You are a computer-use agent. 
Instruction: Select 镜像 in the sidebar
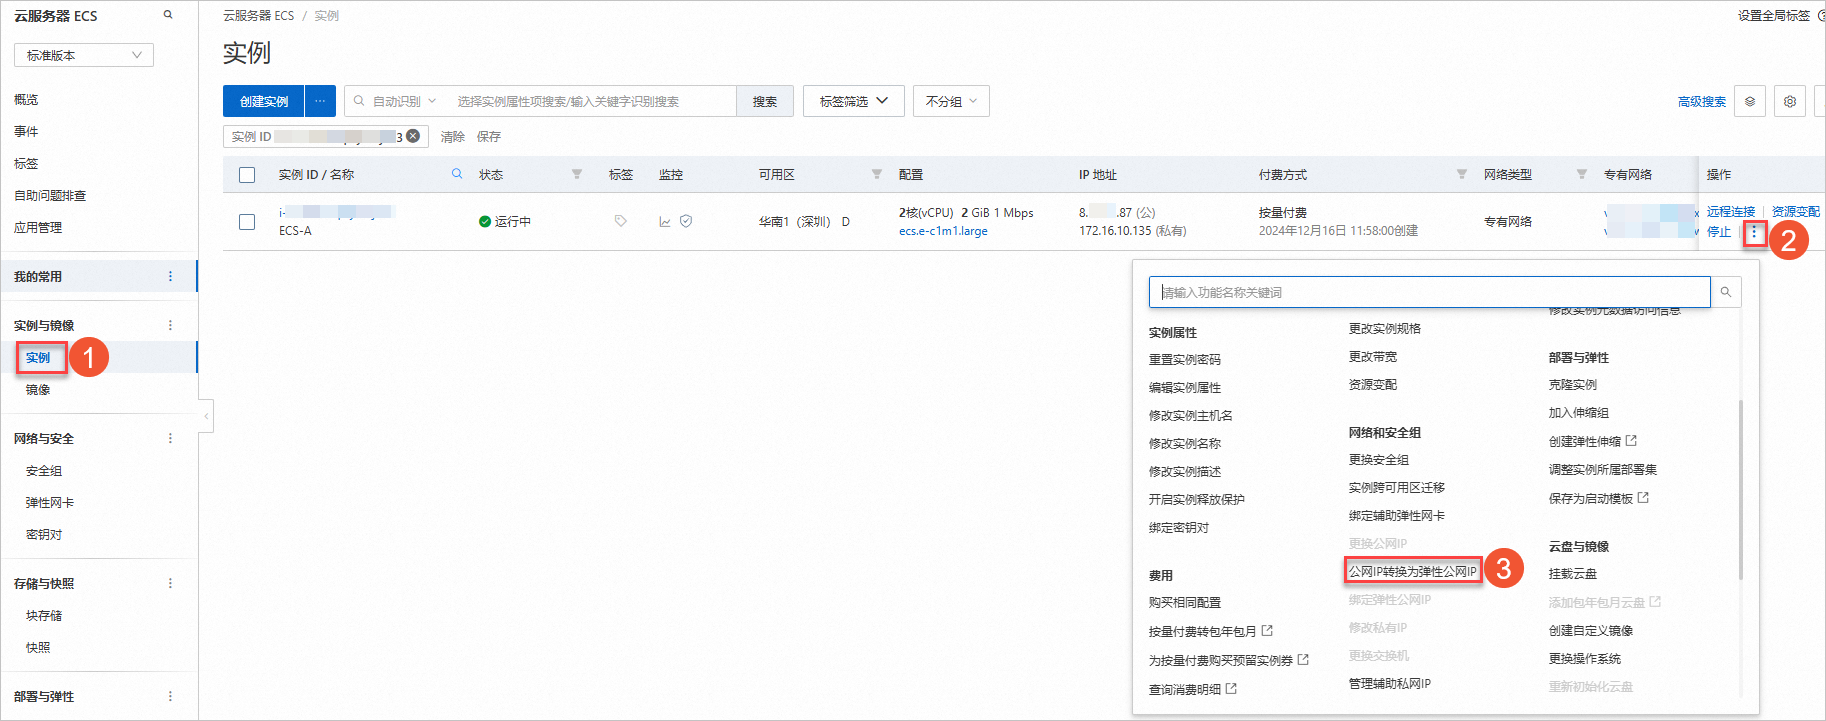[x=38, y=389]
